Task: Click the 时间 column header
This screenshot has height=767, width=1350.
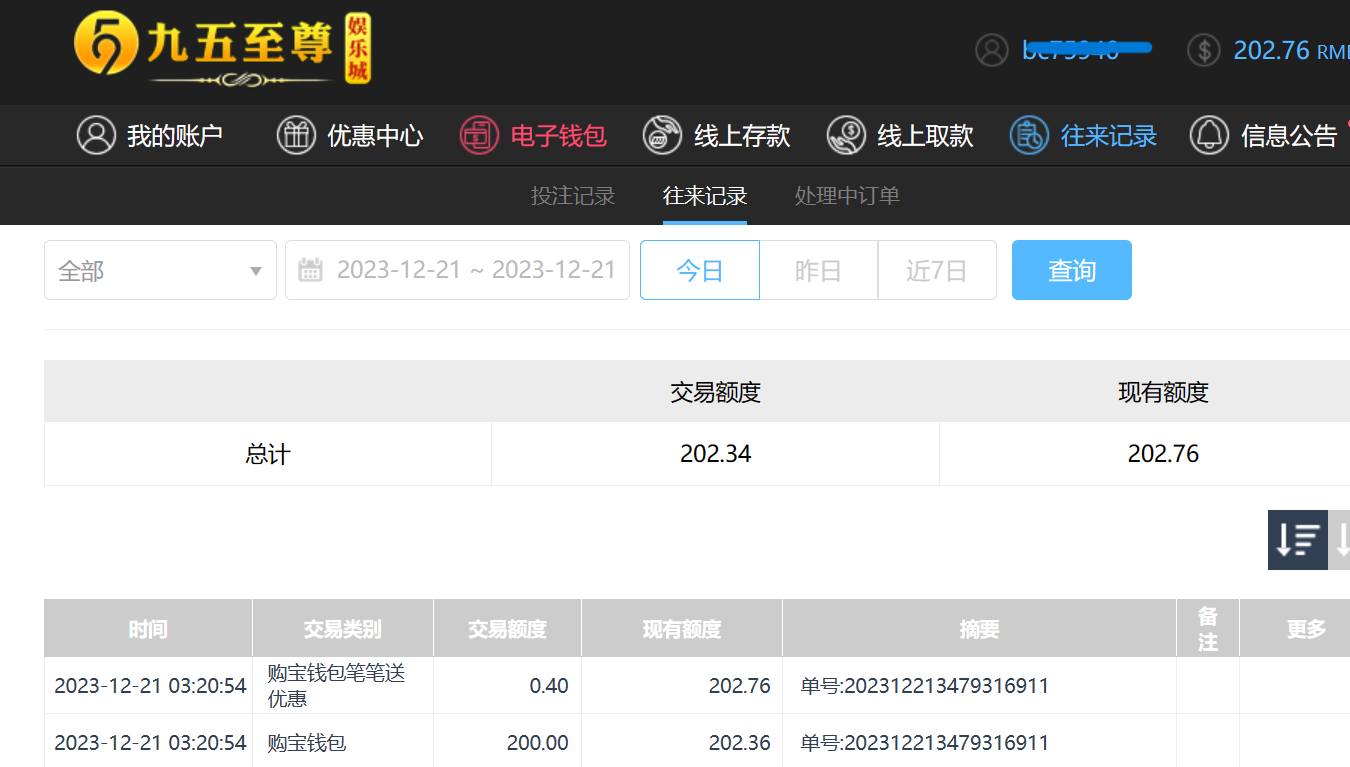Action: click(148, 629)
